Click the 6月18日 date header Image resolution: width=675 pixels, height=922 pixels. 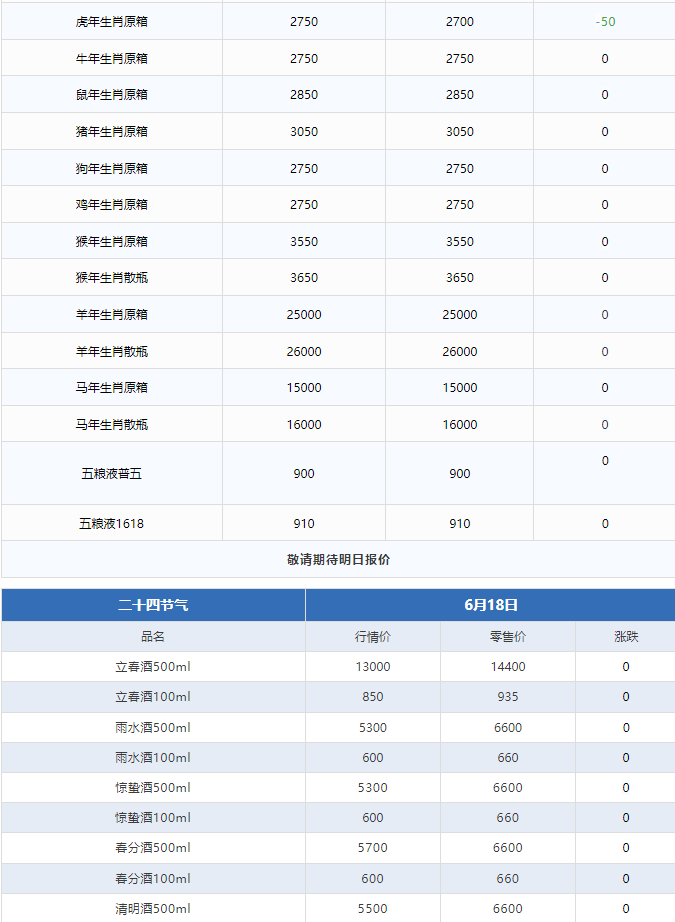coord(491,605)
